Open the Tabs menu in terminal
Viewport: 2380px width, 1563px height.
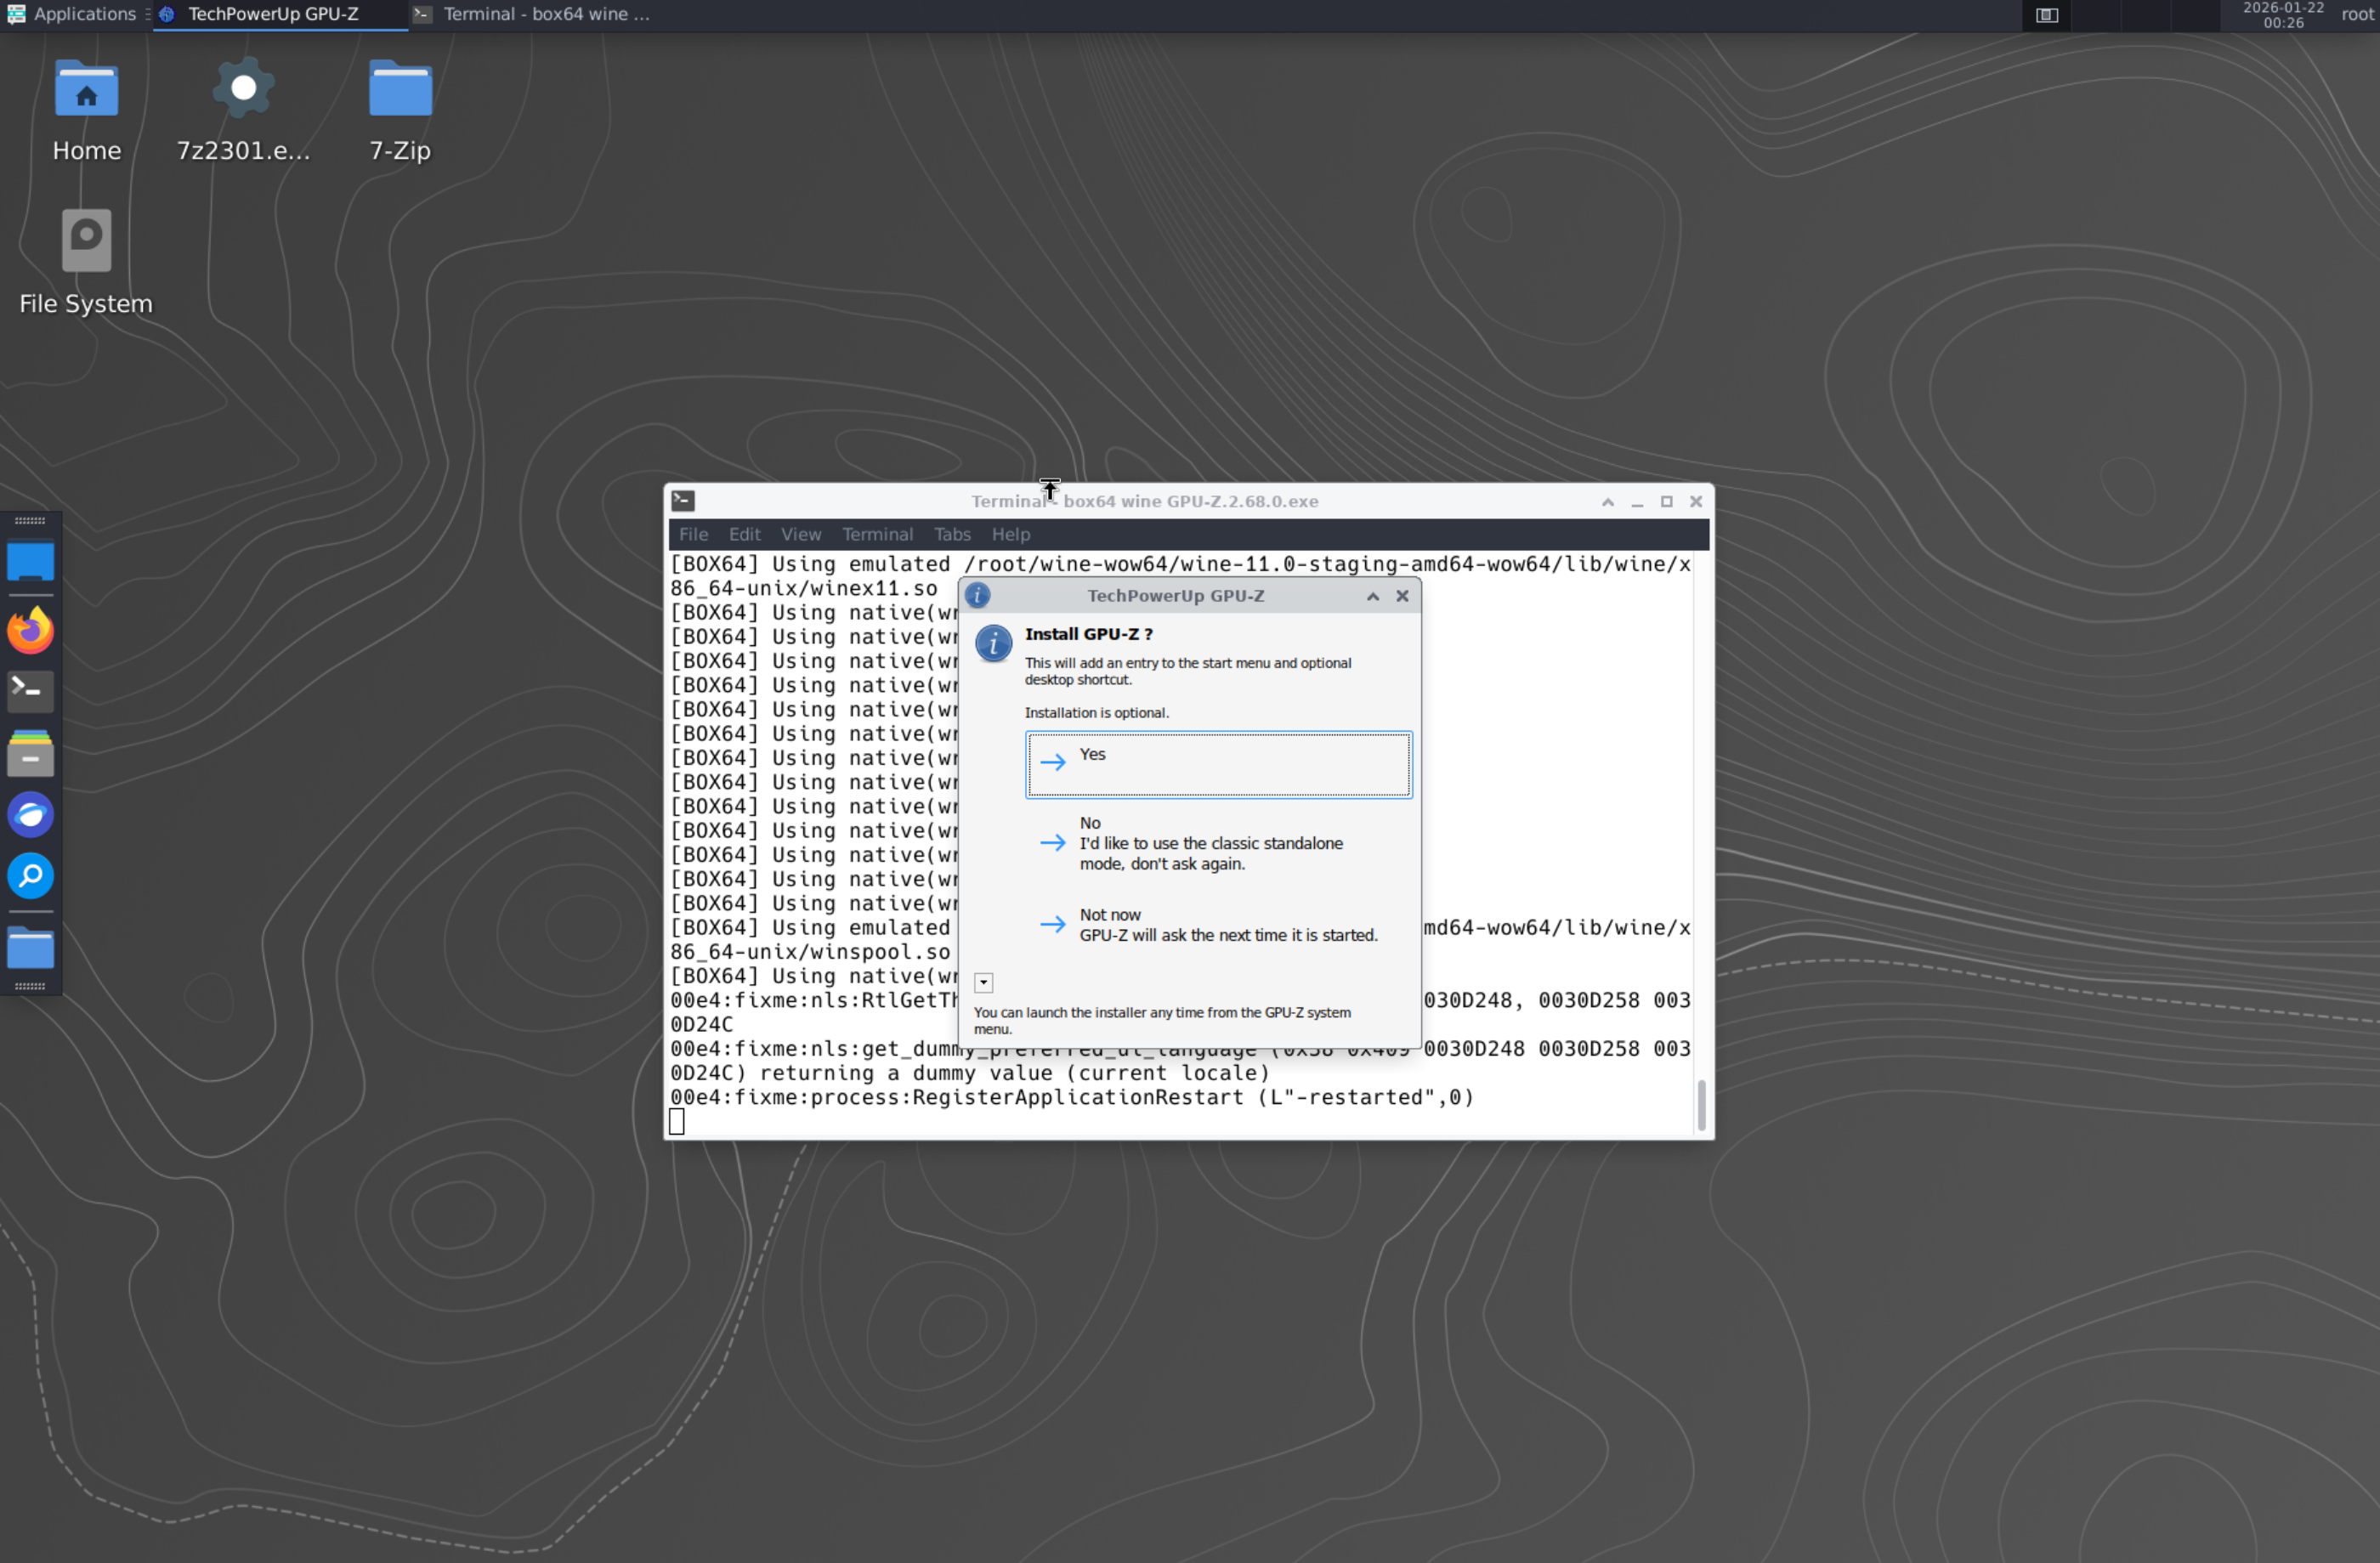952,534
